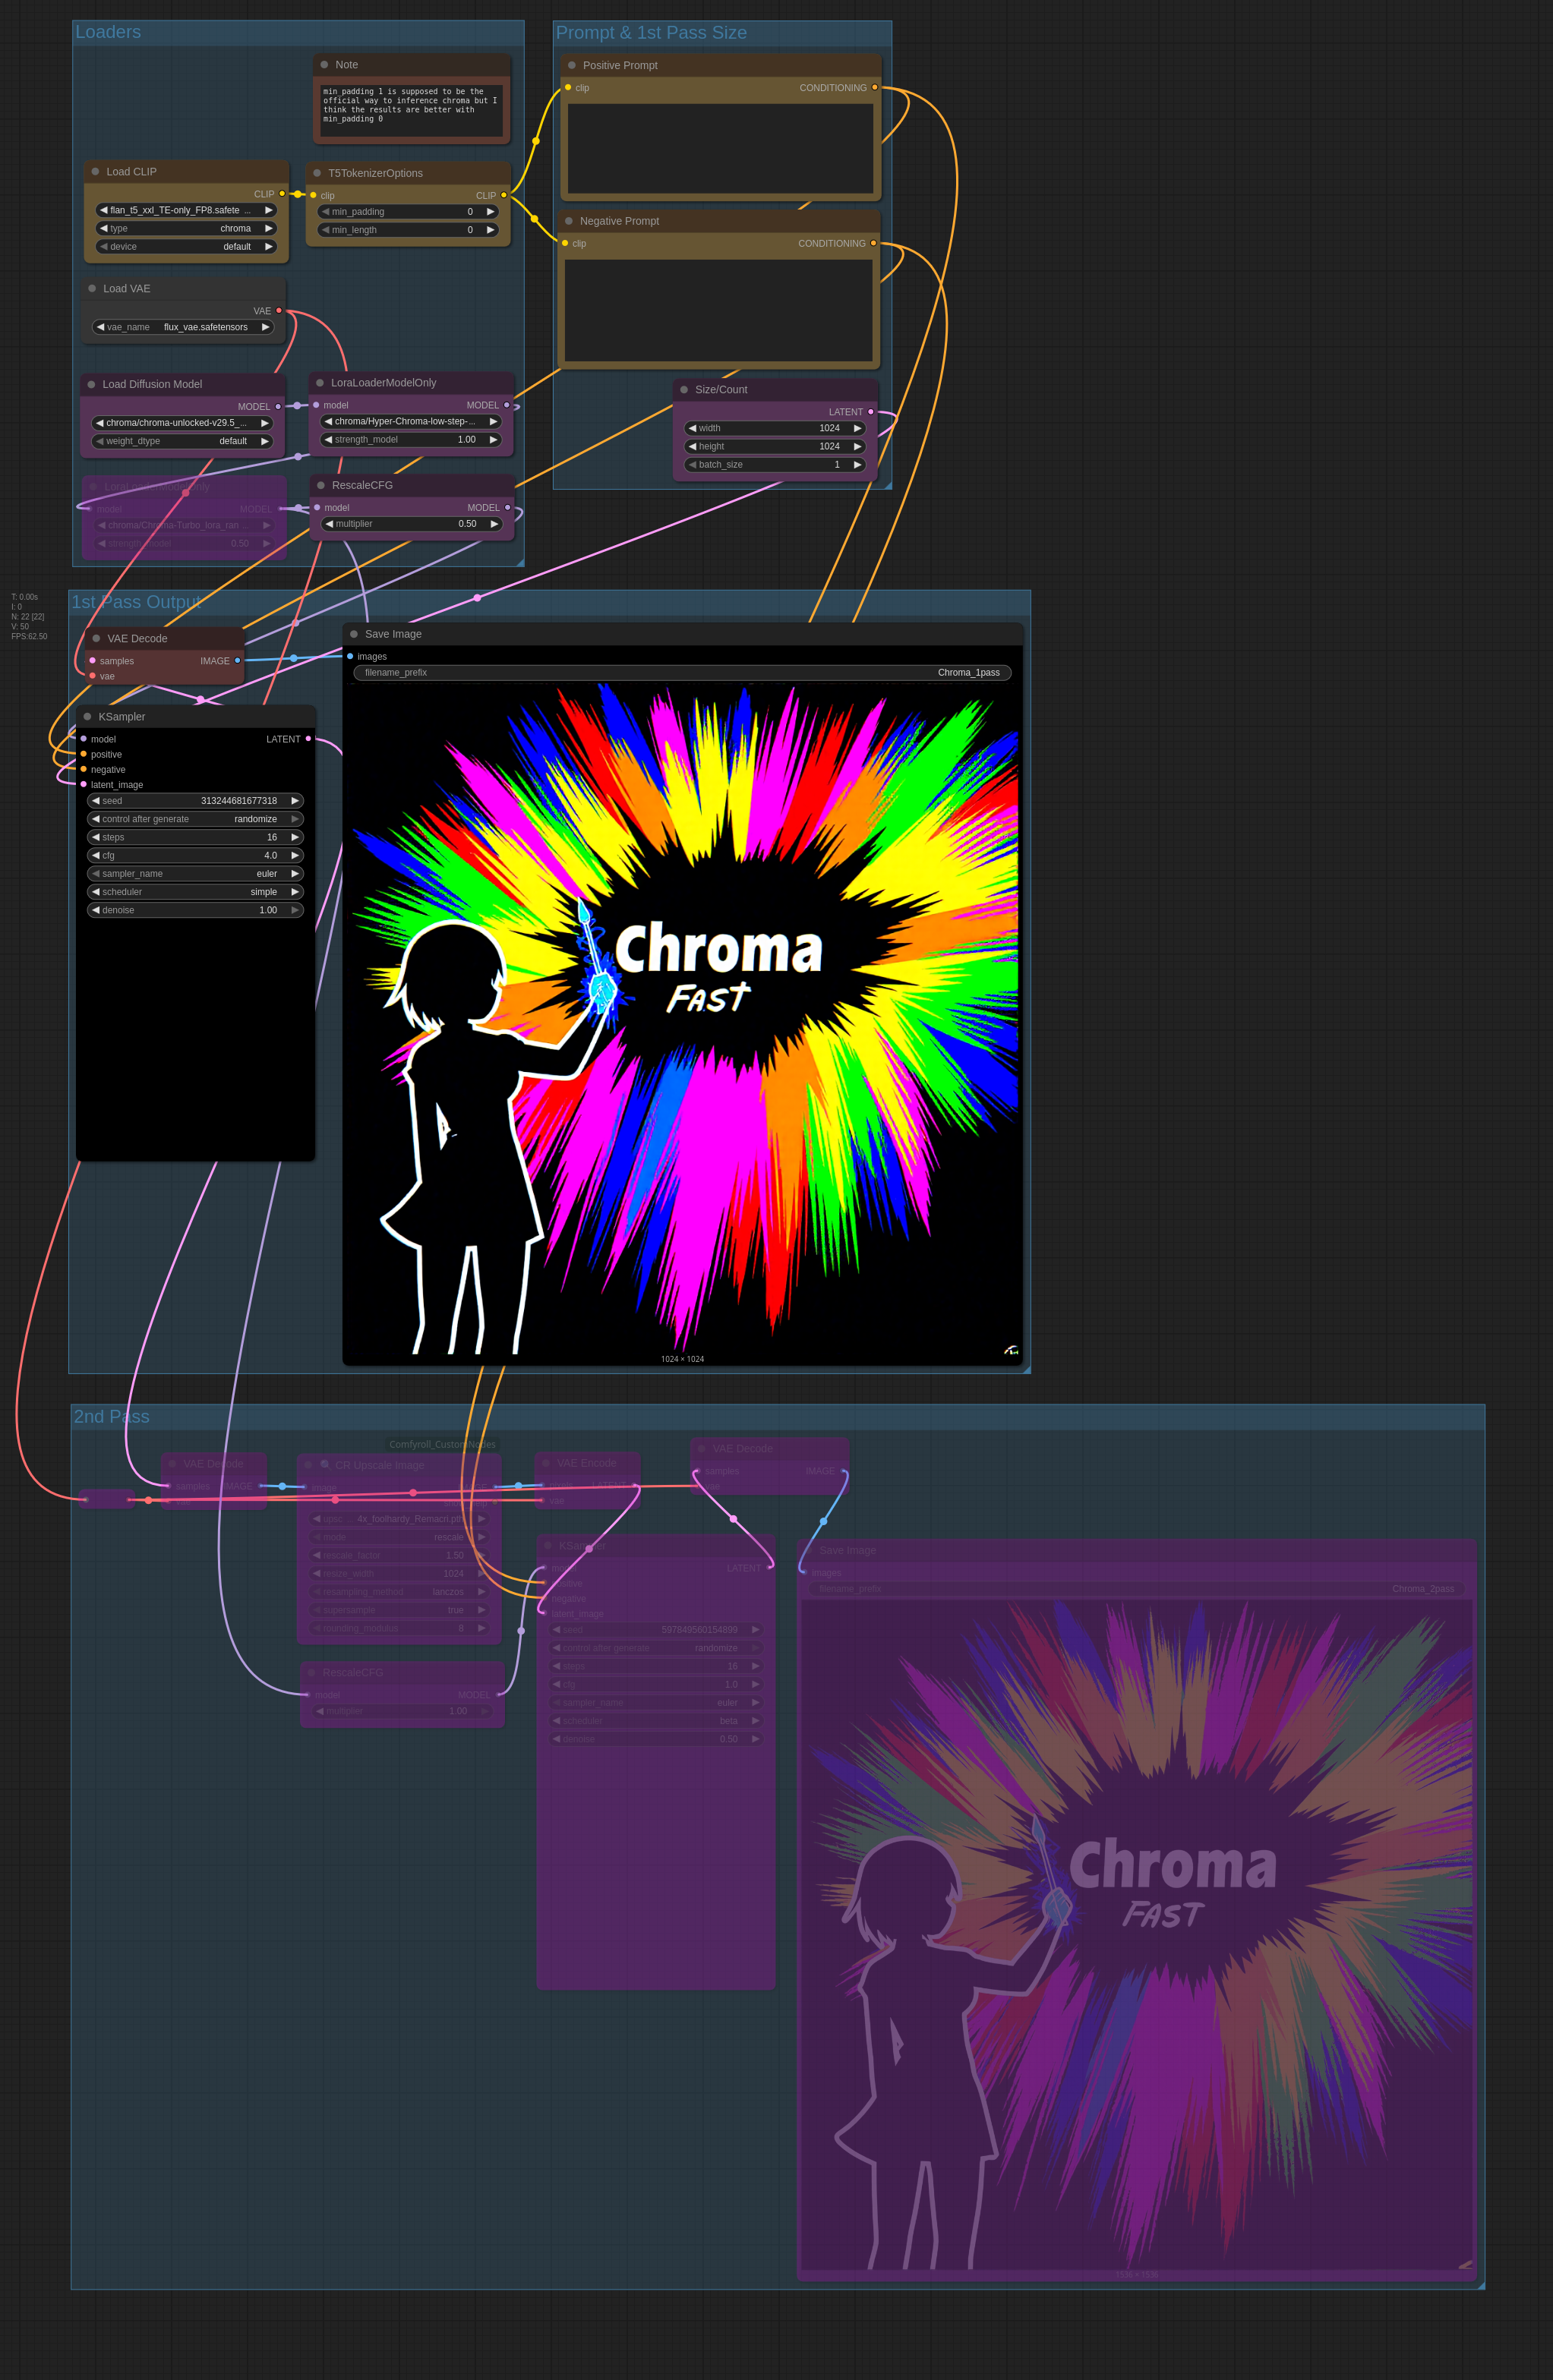Image resolution: width=1553 pixels, height=2380 pixels.
Task: Open the scheduler simple dropdown in KSampler
Action: coord(195,892)
